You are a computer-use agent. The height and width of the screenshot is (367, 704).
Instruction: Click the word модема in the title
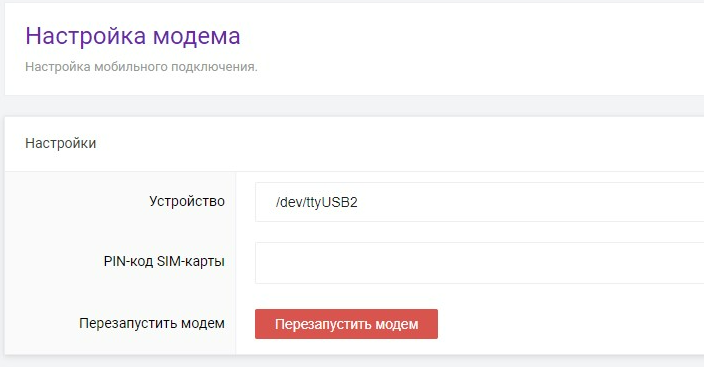(197, 36)
